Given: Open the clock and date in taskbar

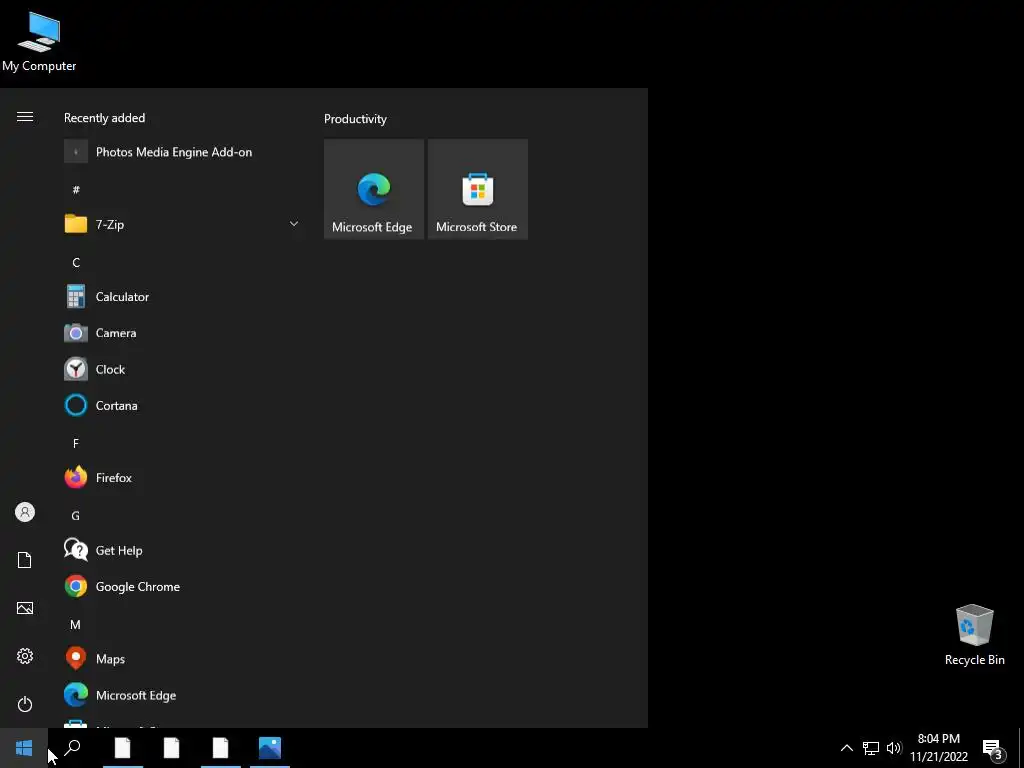Looking at the screenshot, I should click(938, 748).
